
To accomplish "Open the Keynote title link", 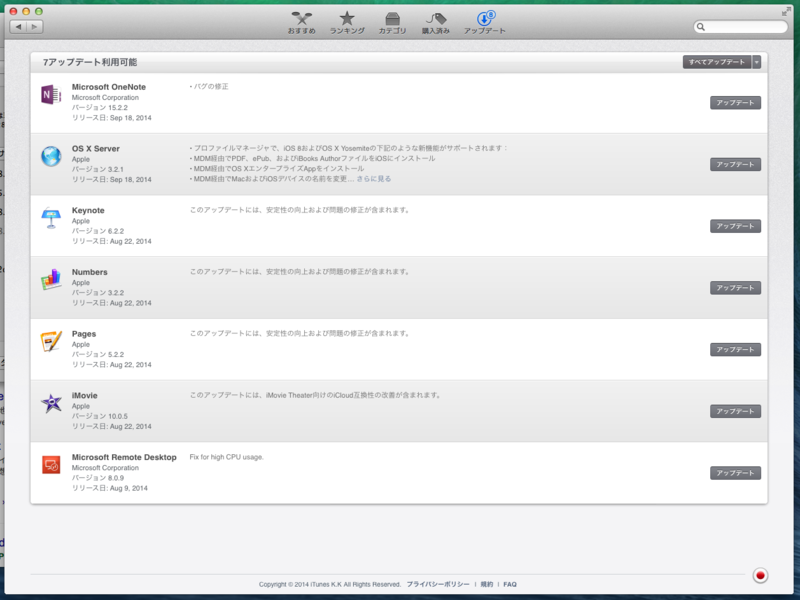I will pos(88,210).
